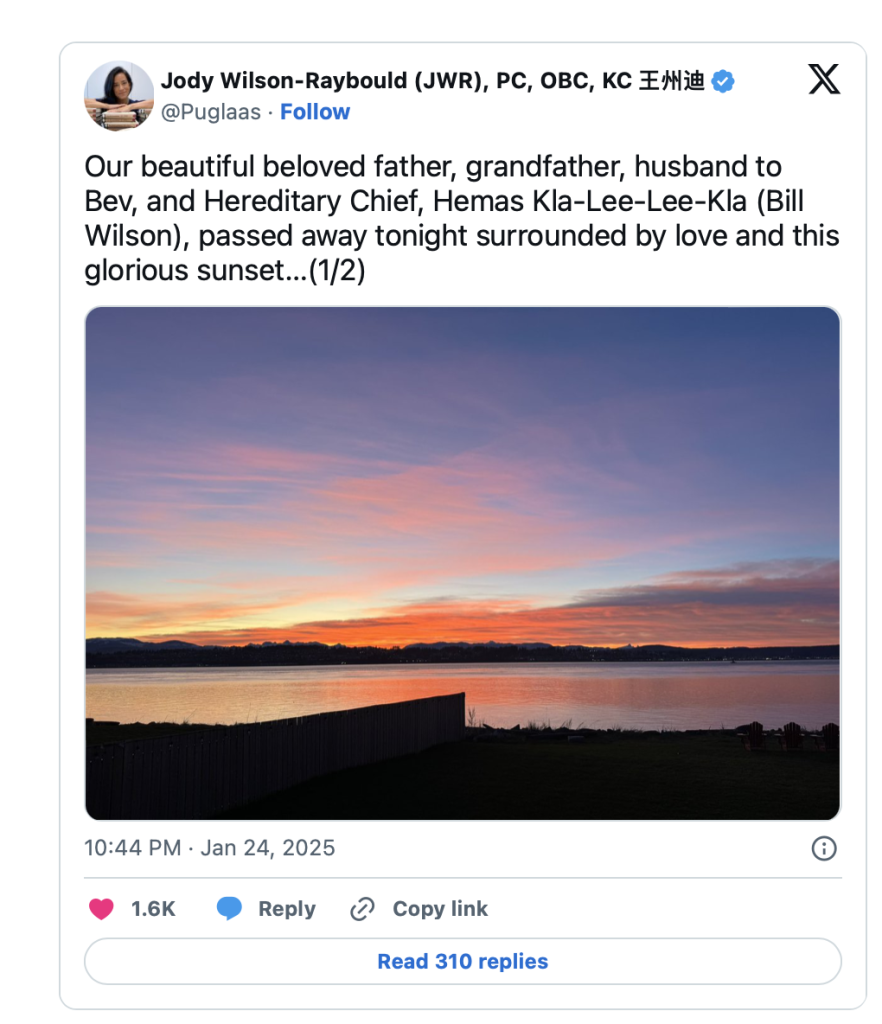Click the 10:44 PM post time

click(x=132, y=849)
